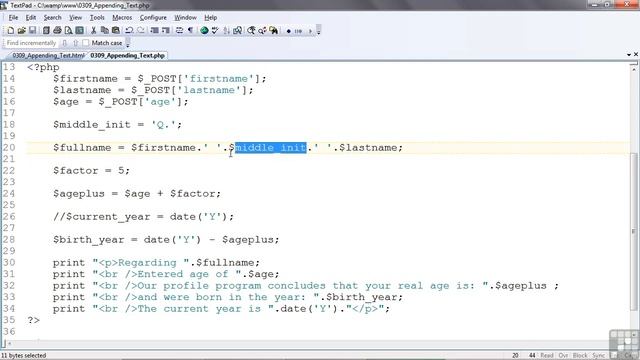Click the Compare Files toolbar icon

[238, 31]
